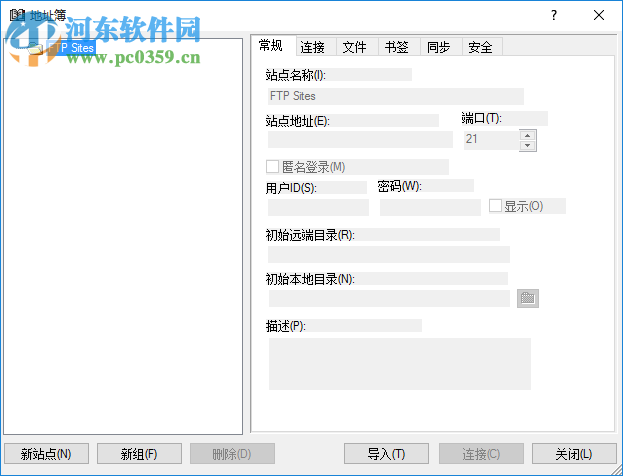
Task: Click the port field showing 21
Action: click(x=491, y=140)
